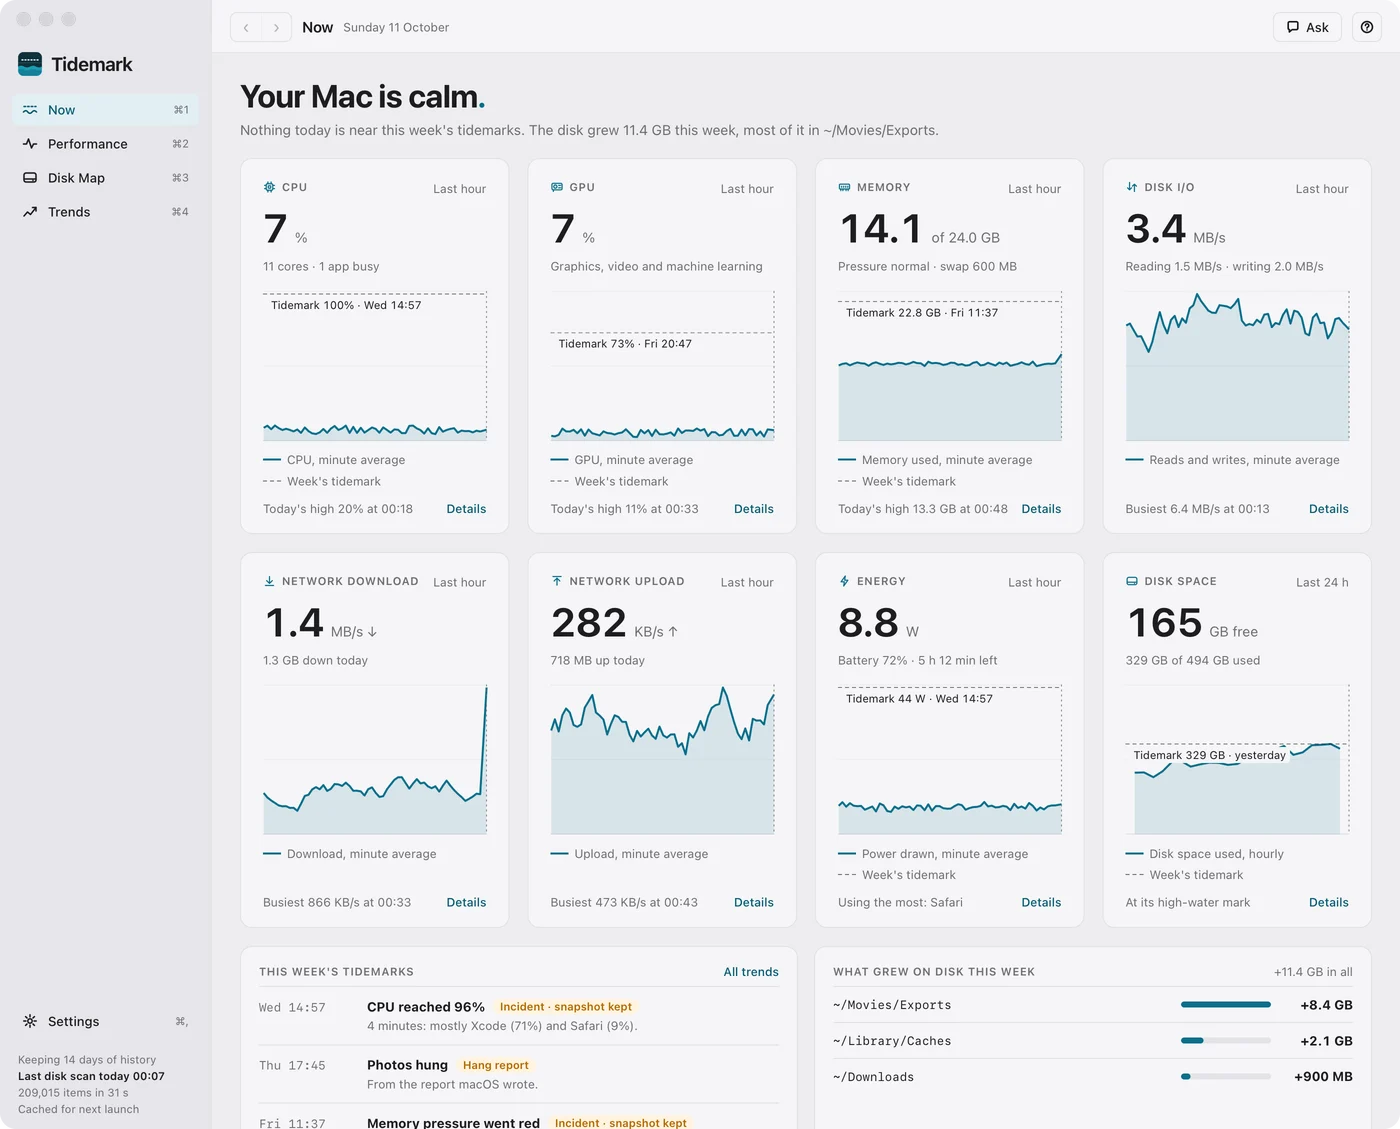This screenshot has width=1400, height=1129.
Task: Open Details for the GPU card
Action: point(754,509)
